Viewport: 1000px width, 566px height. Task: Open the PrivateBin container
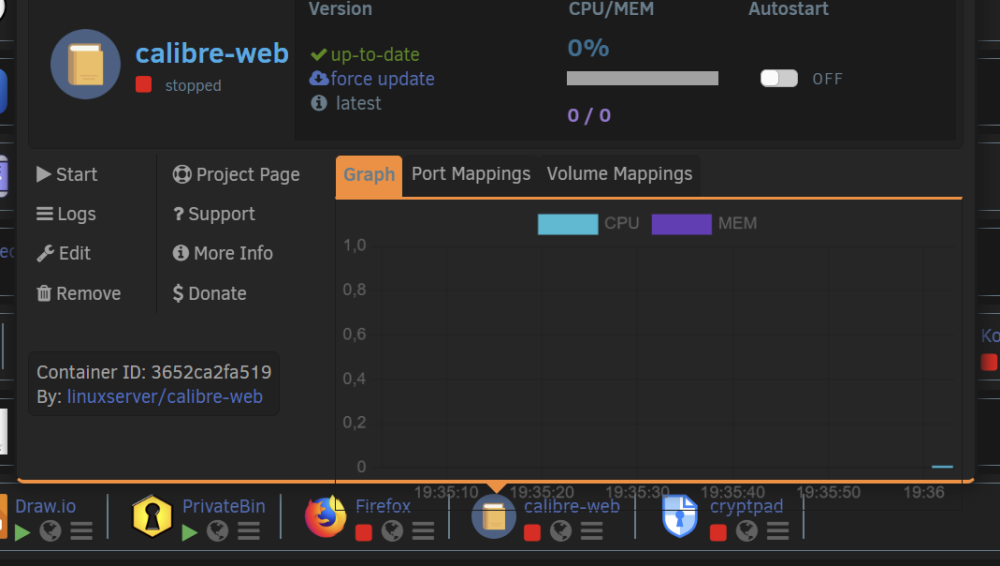pos(224,506)
